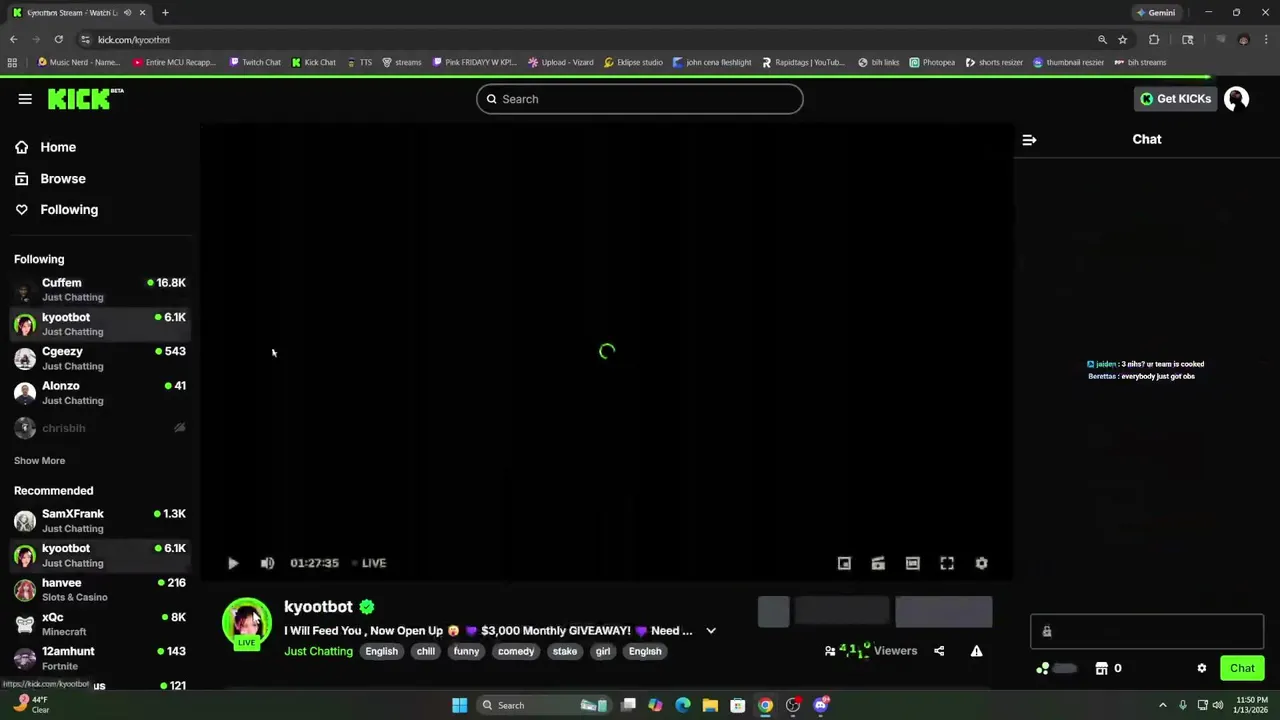Open kyootbot's live avatar

246,623
